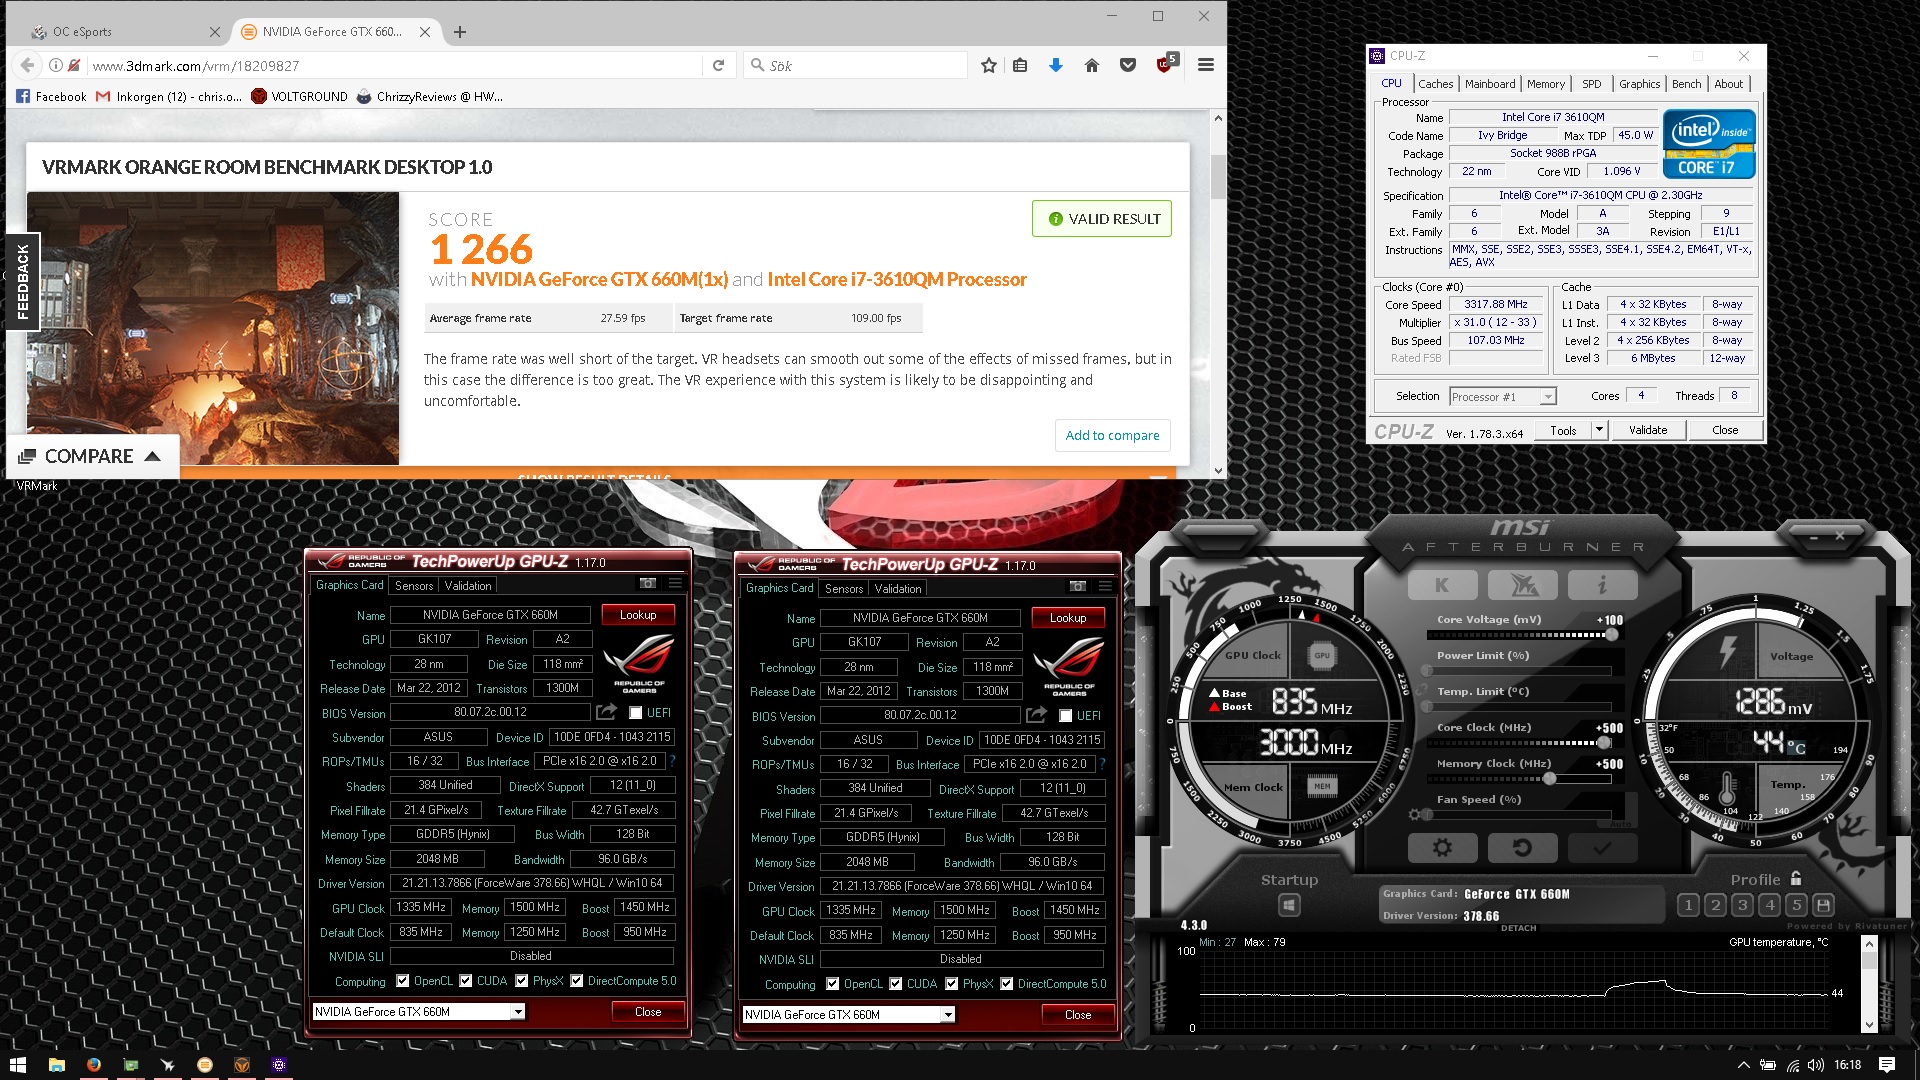Open the Memory tab in CPU-Z

click(1546, 84)
